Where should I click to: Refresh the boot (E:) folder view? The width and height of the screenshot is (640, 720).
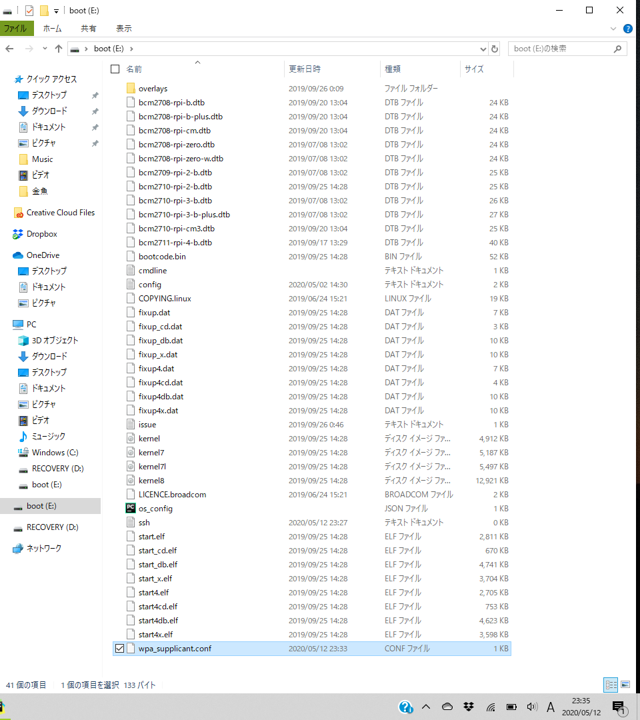coord(494,49)
